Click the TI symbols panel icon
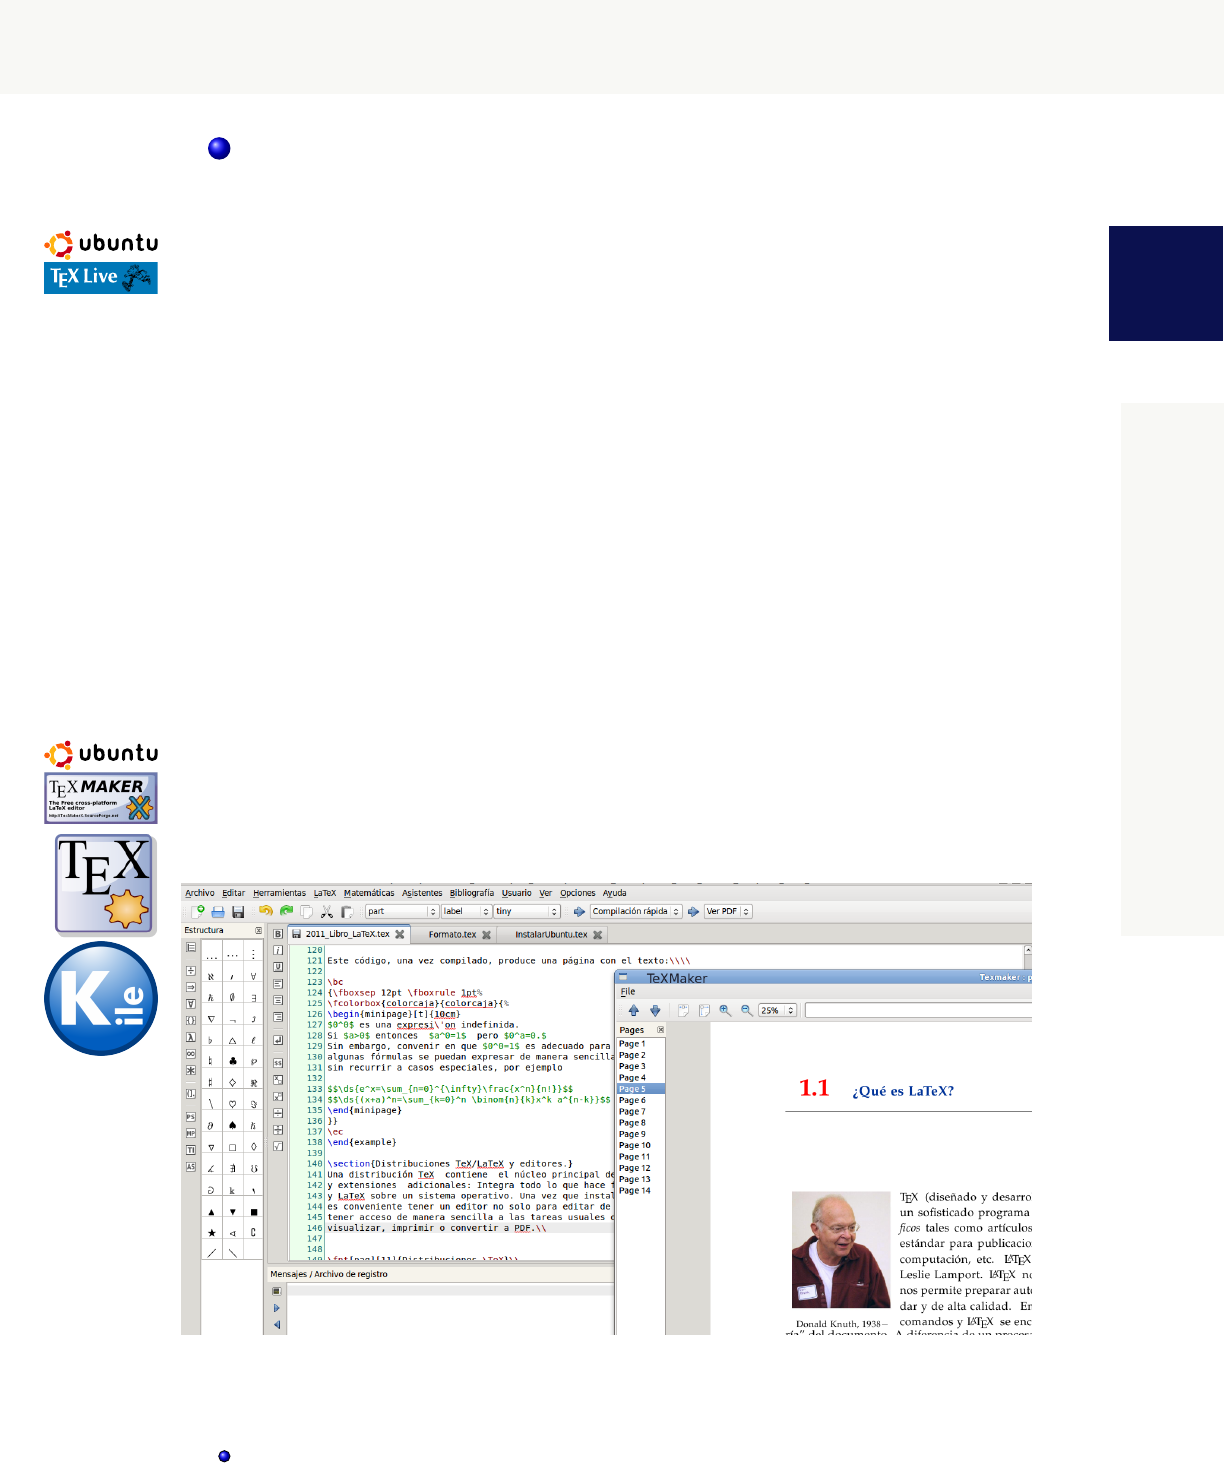 click(191, 1150)
